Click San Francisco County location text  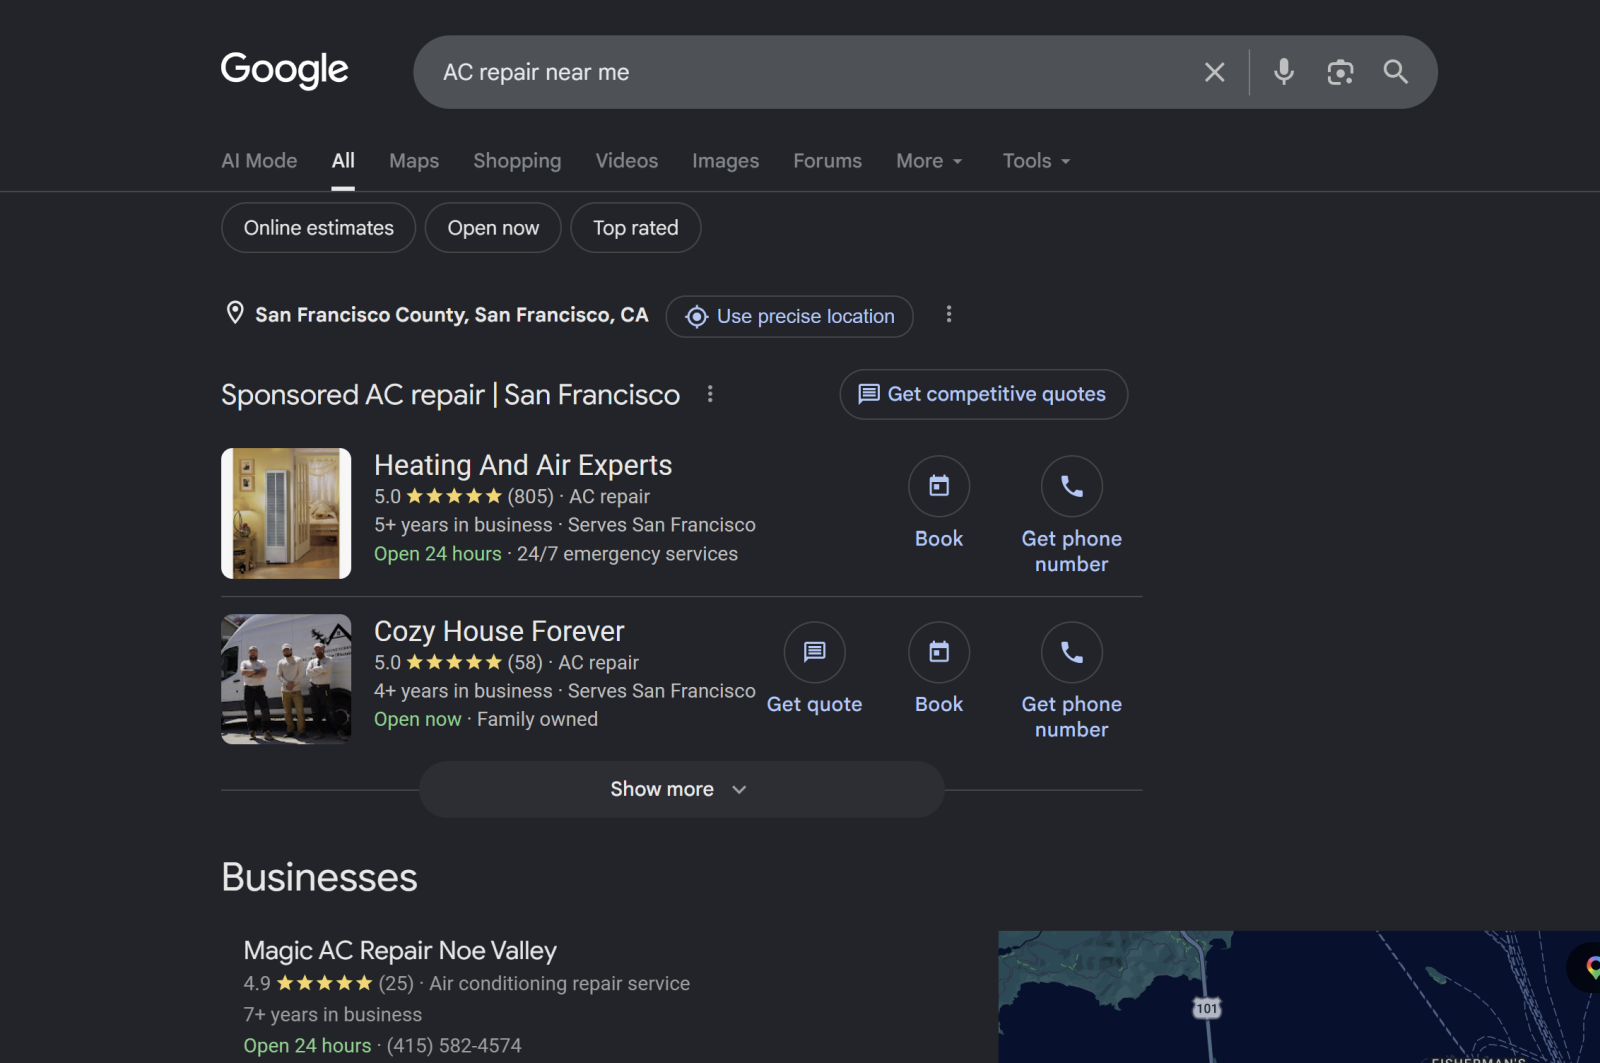point(451,315)
